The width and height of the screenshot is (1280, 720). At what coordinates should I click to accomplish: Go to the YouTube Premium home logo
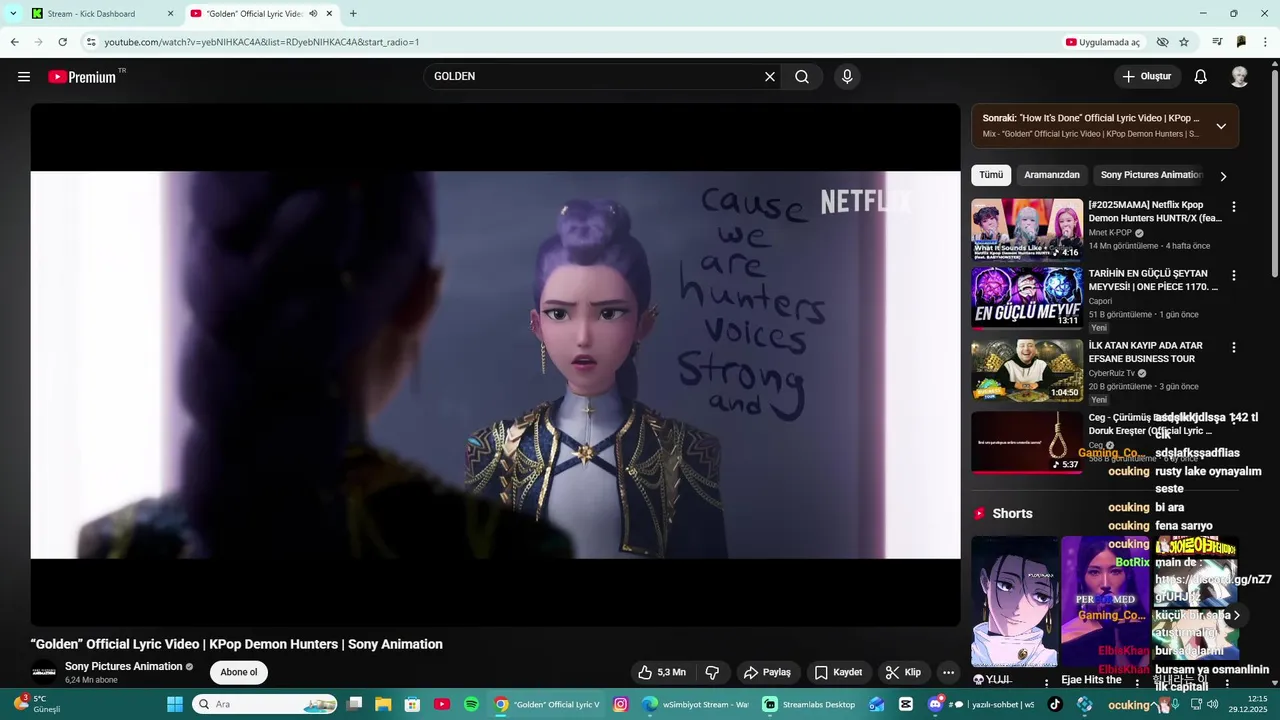point(82,77)
